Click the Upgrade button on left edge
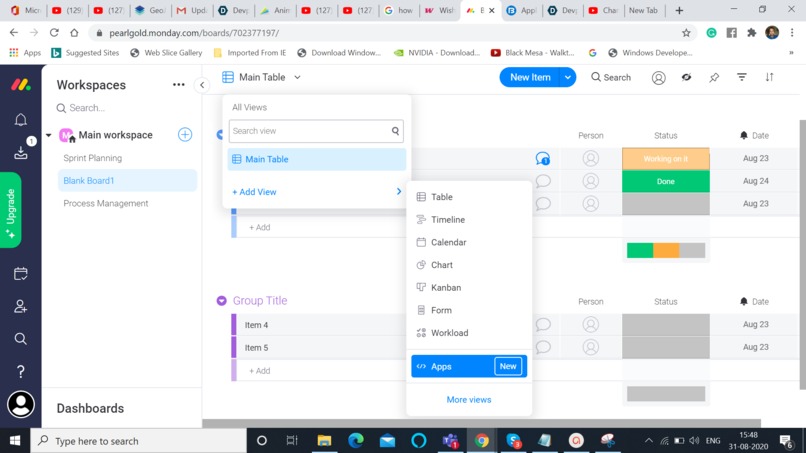The image size is (806, 453). tap(10, 210)
